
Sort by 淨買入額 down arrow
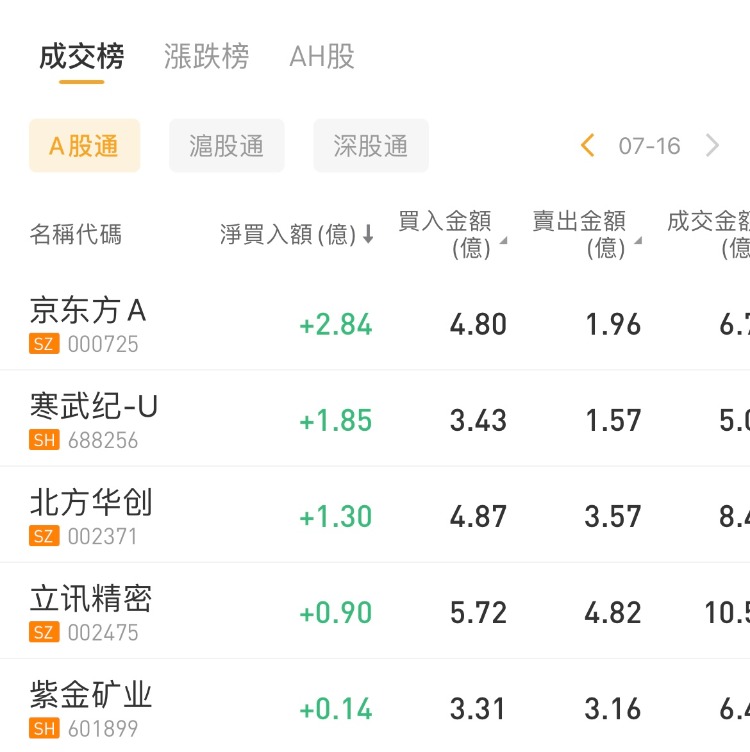[x=368, y=235]
